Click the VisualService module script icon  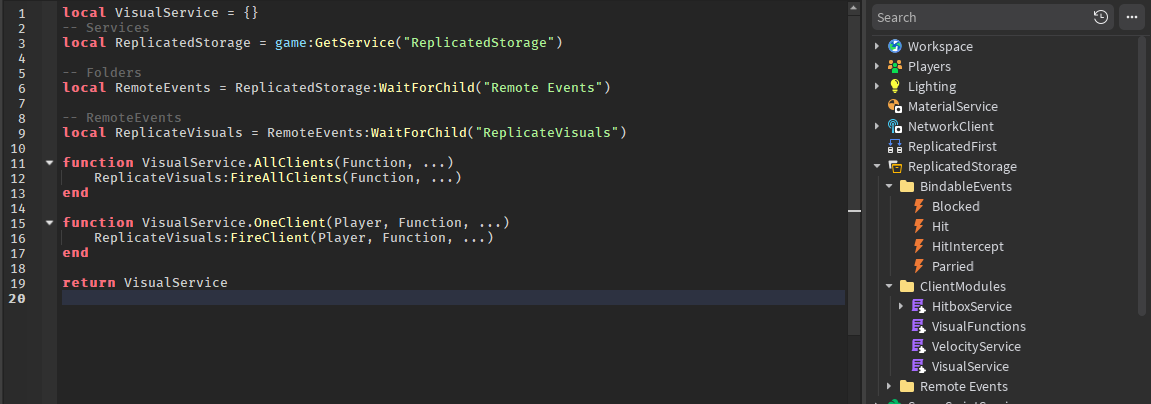click(x=918, y=367)
